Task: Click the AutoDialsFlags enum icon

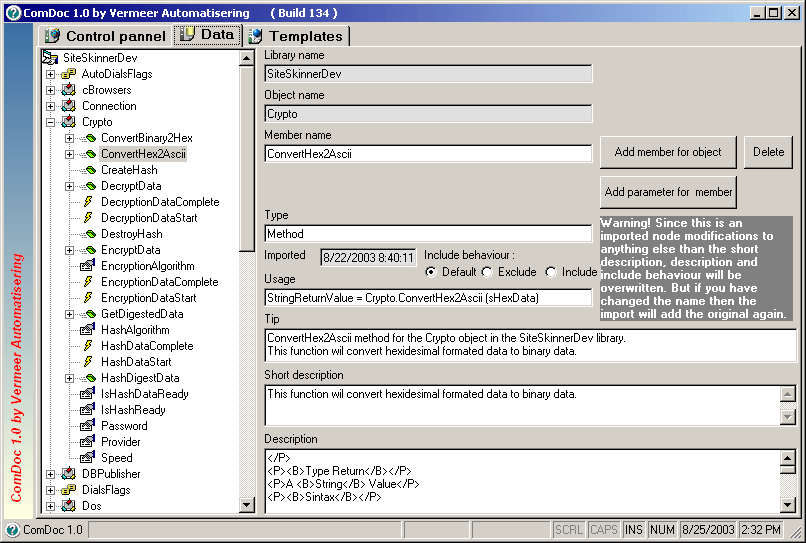Action: click(x=68, y=74)
